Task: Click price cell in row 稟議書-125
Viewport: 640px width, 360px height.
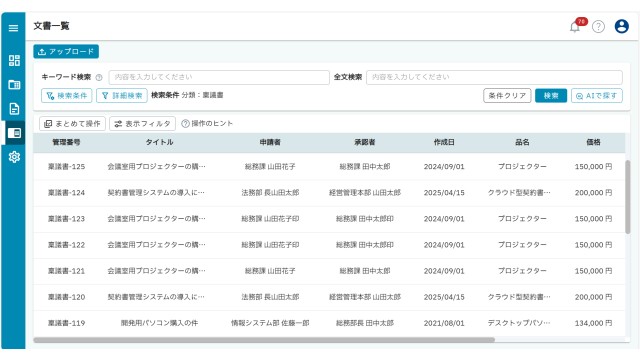Action: point(593,167)
